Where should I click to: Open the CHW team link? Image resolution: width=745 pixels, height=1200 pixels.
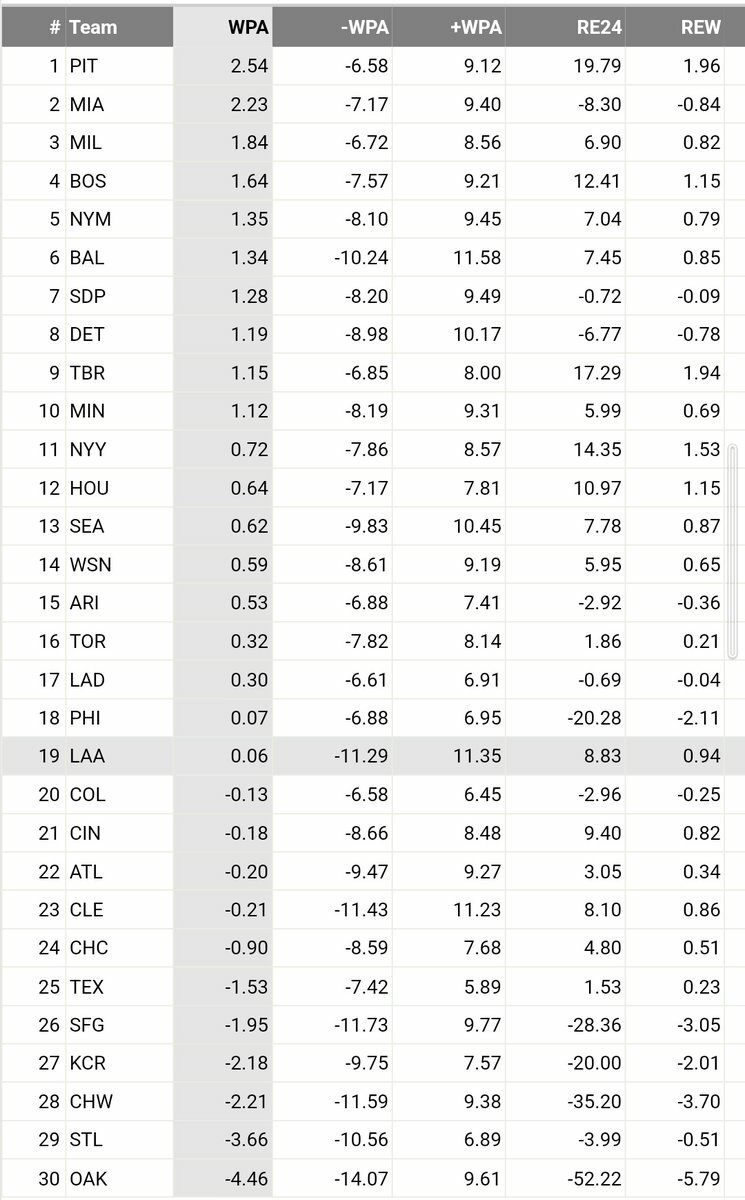coord(91,1102)
